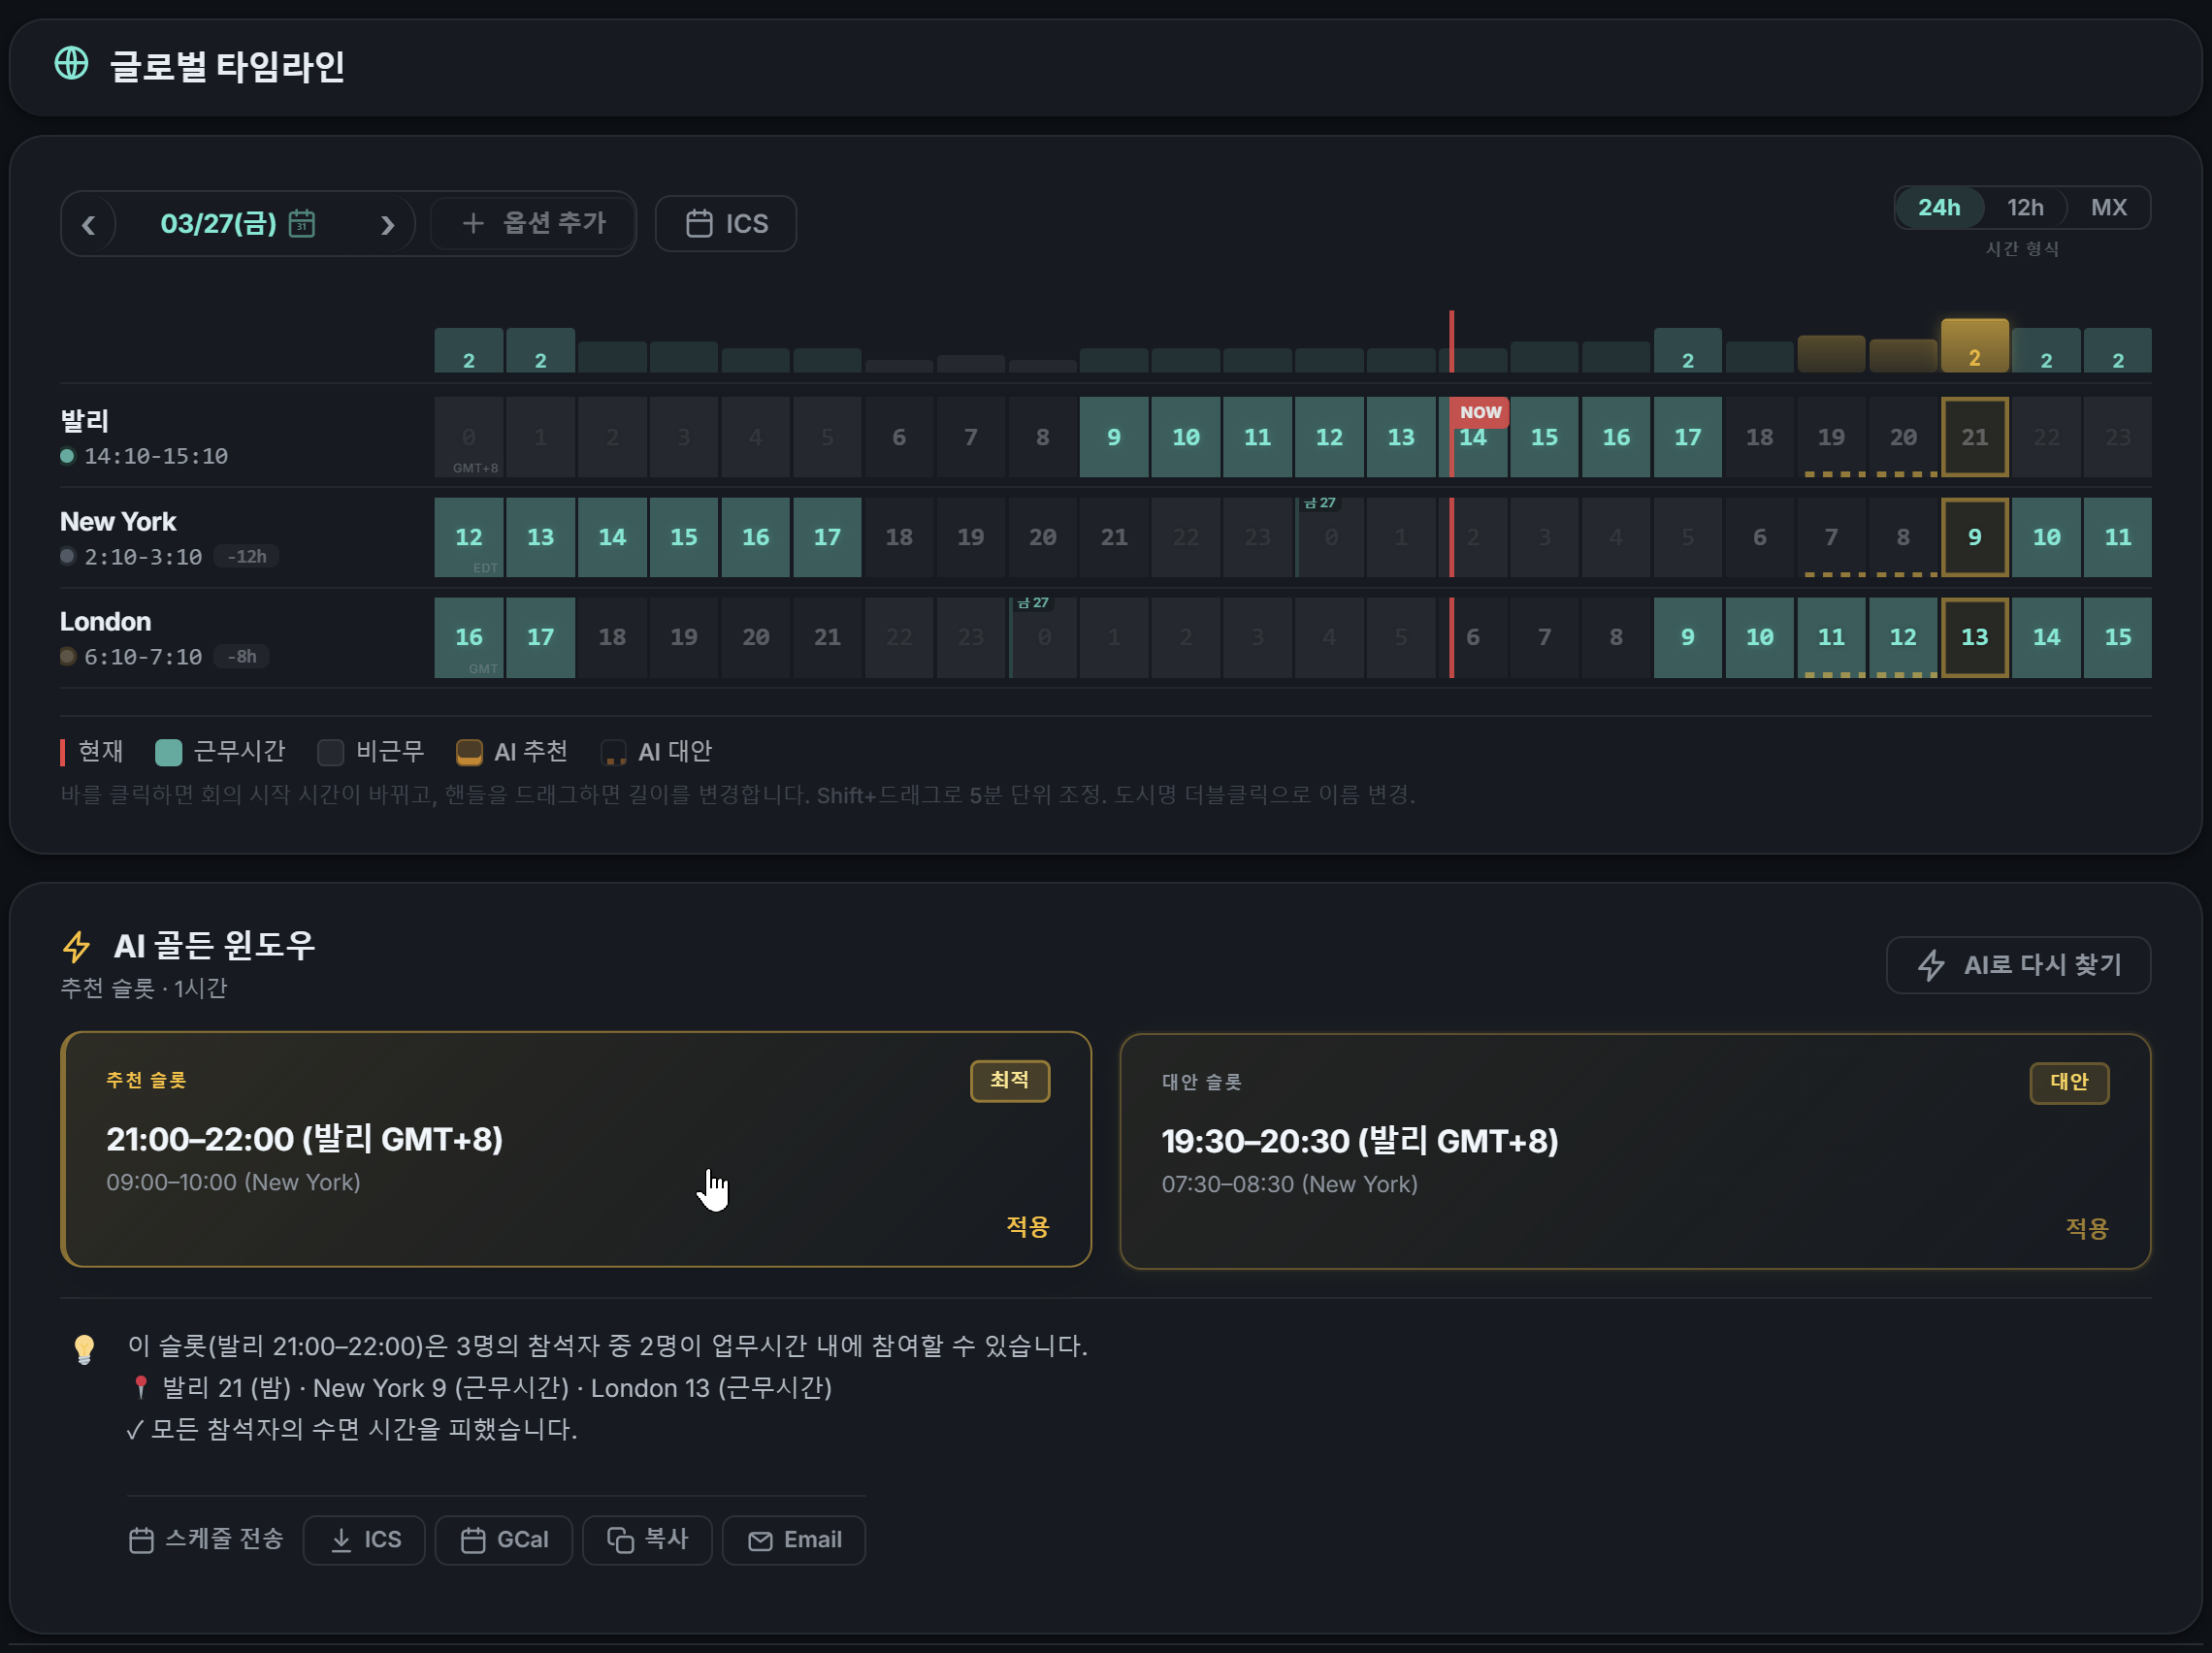Open the date picker calendar icon beside 03/27(금)
Image resolution: width=2212 pixels, height=1653 pixels.
[x=303, y=222]
